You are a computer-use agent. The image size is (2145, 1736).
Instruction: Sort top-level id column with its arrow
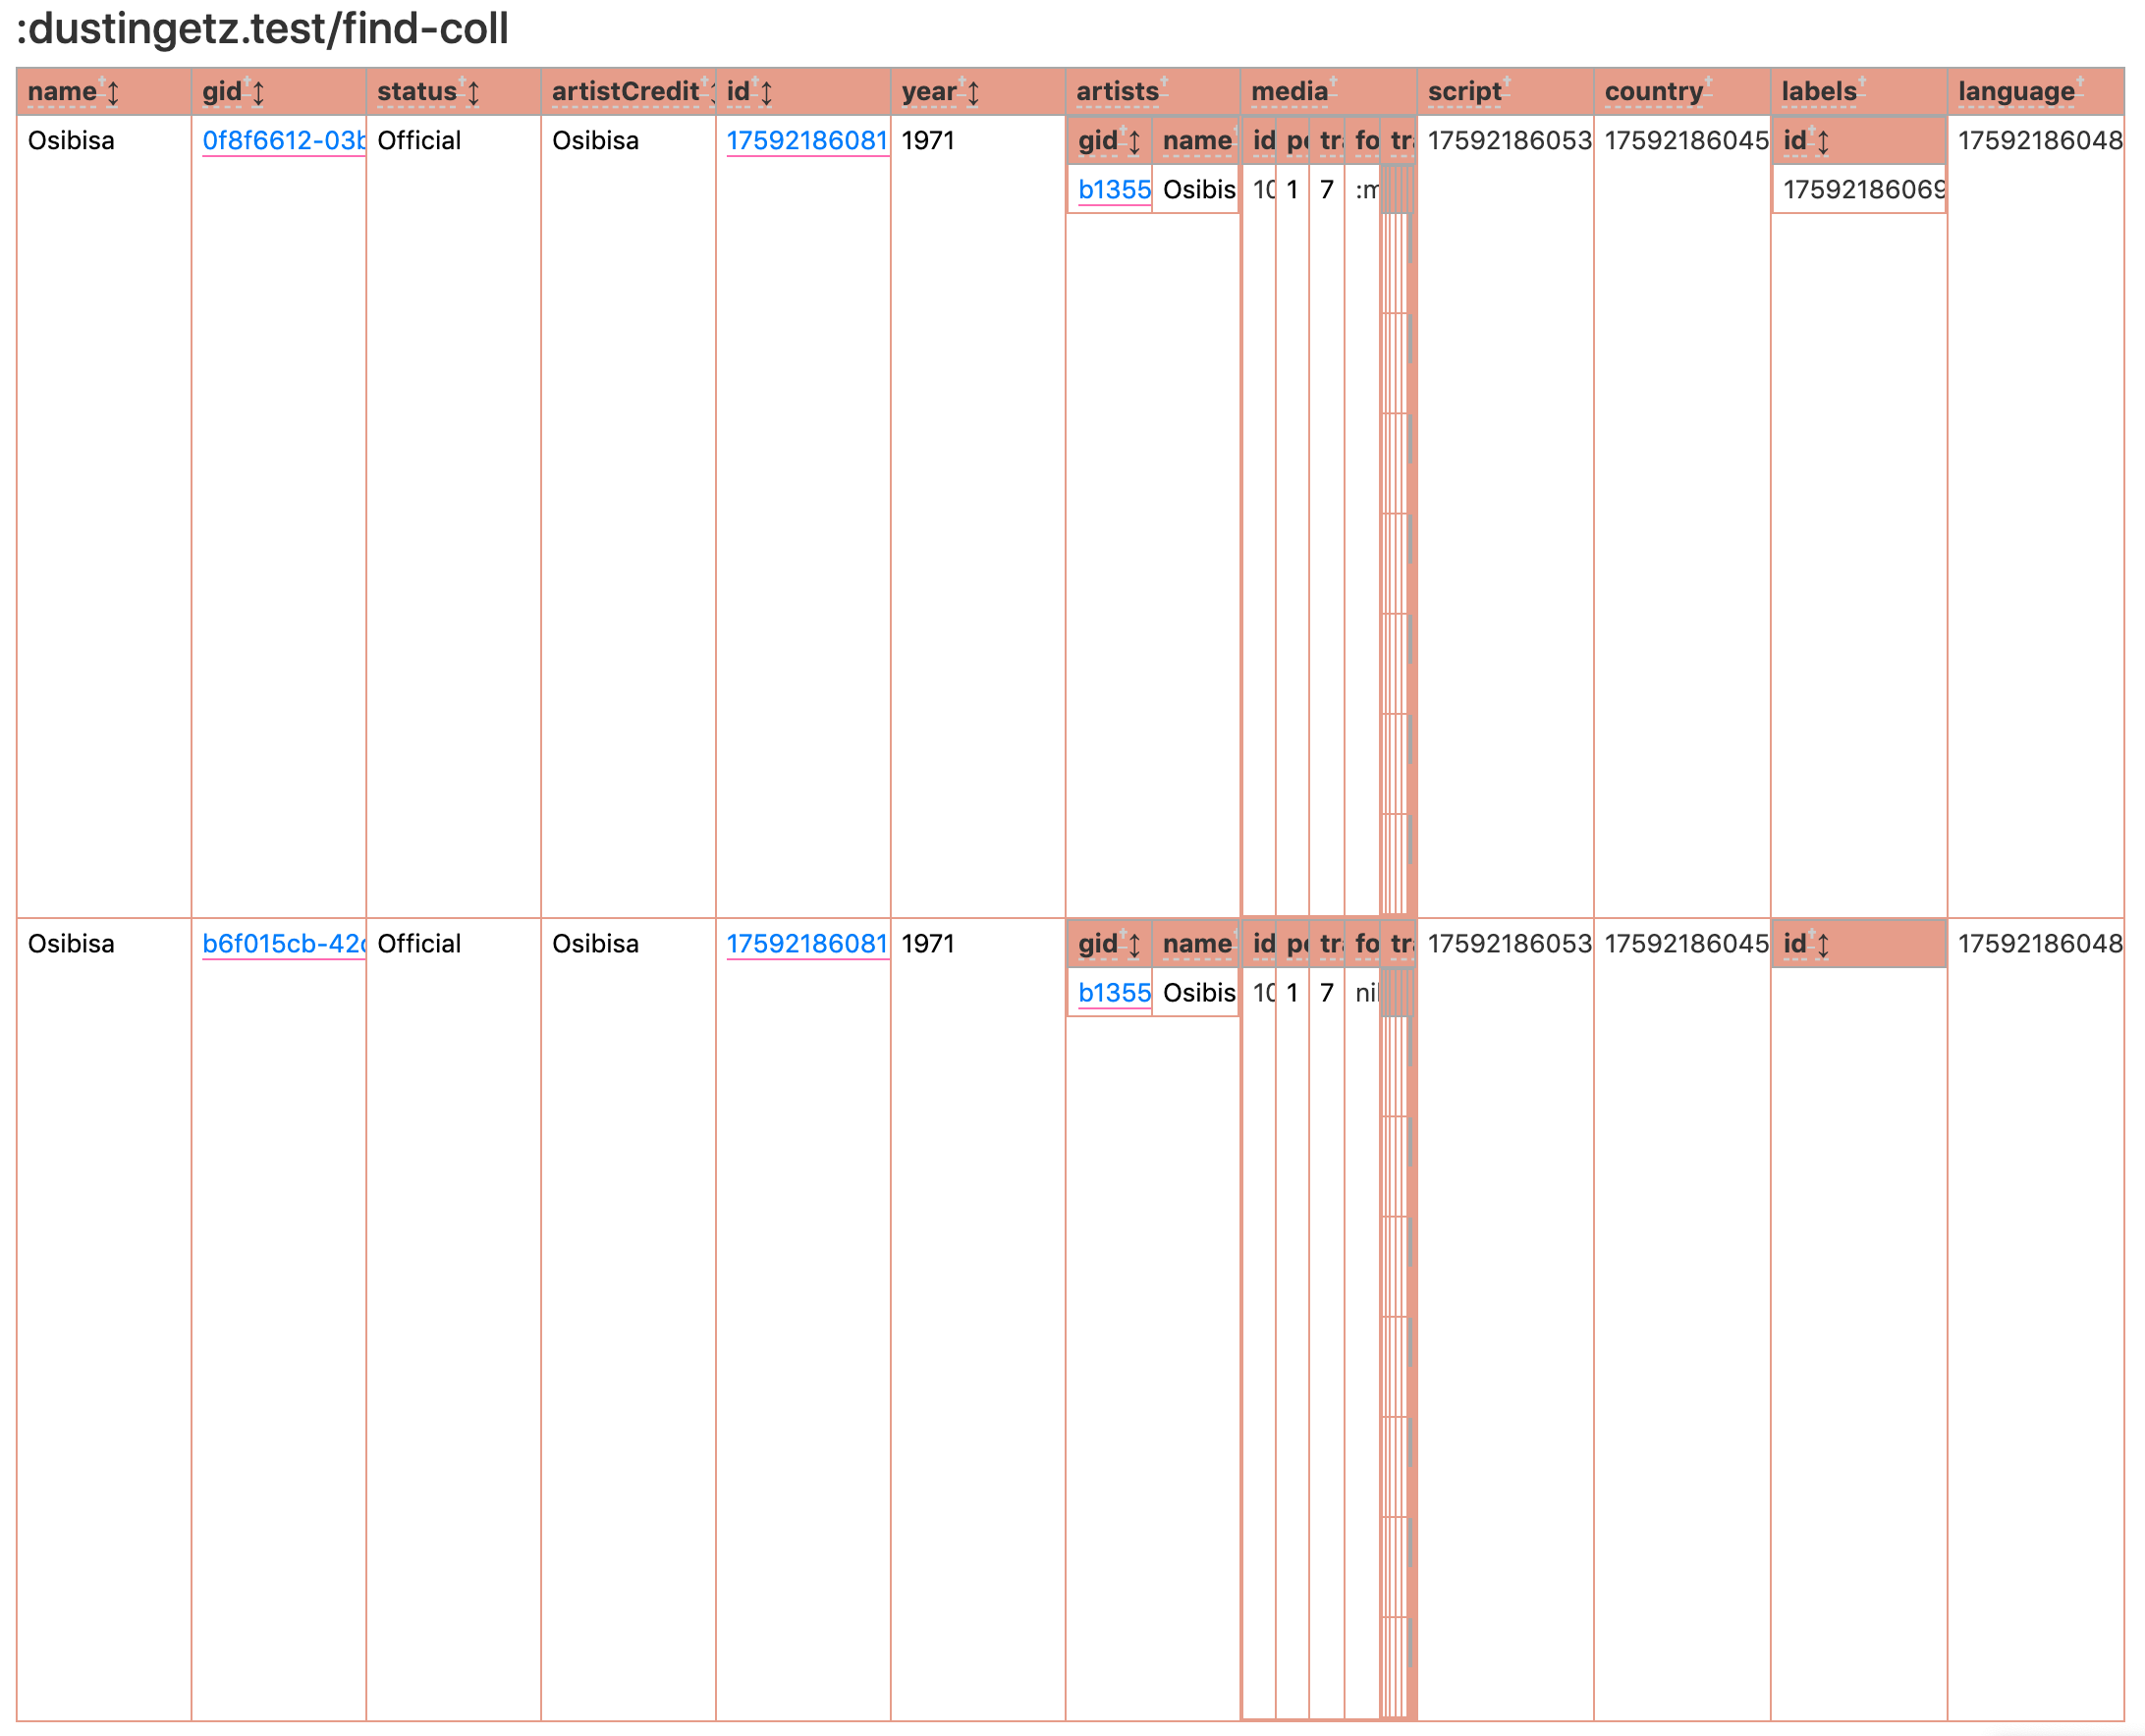point(766,93)
